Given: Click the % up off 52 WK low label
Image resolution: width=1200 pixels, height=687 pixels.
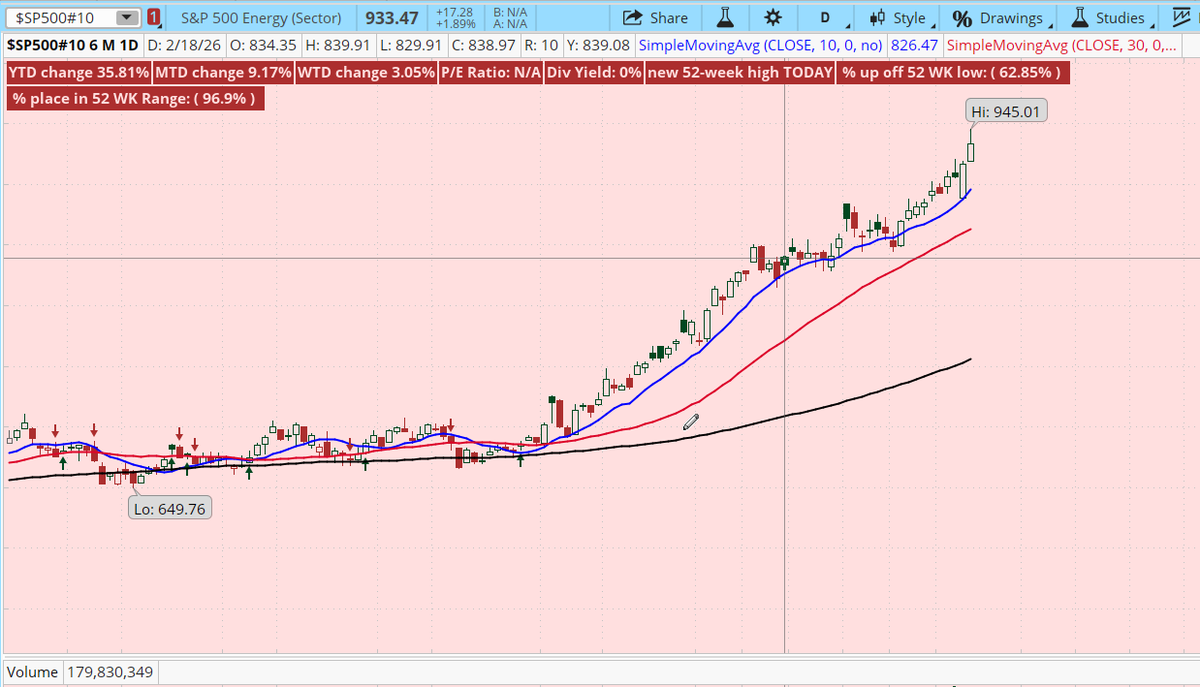Looking at the screenshot, I should (x=952, y=73).
